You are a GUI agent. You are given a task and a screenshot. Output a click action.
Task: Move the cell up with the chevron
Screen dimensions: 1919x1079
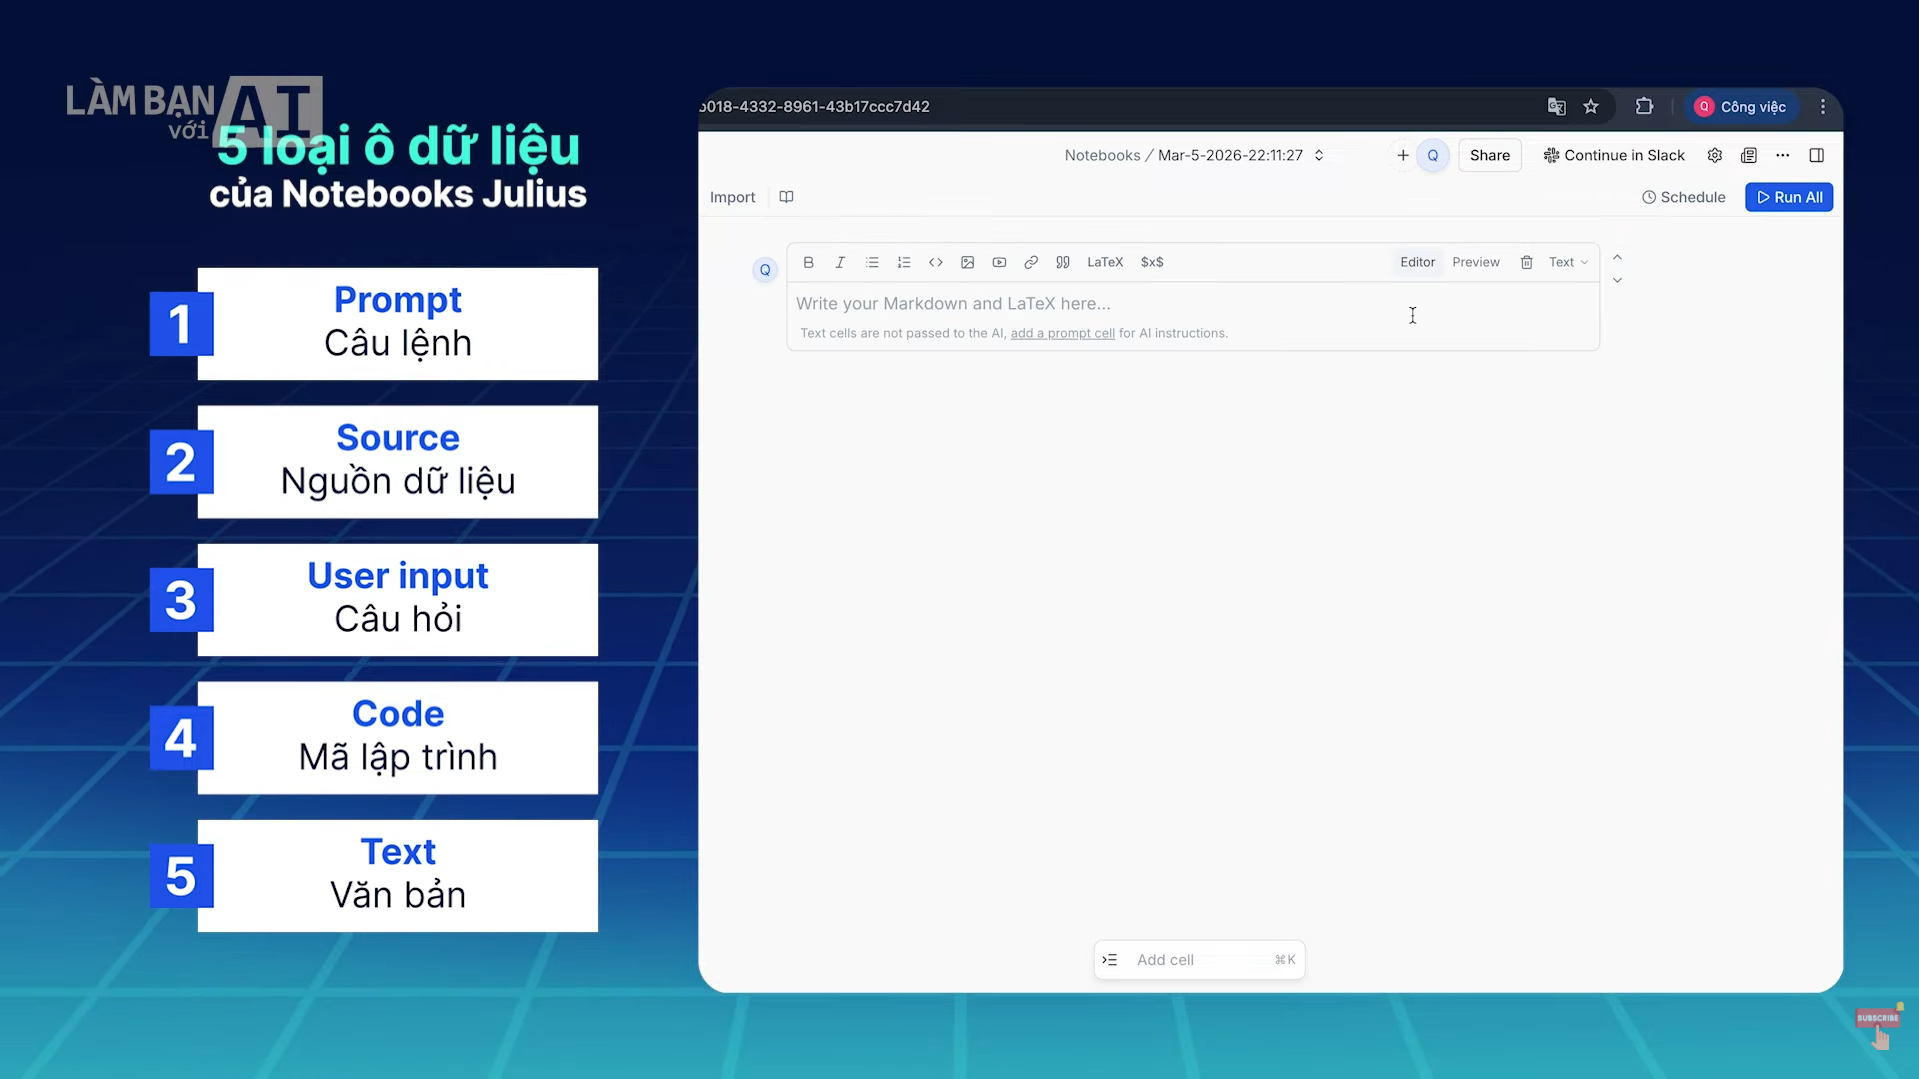[1617, 258]
